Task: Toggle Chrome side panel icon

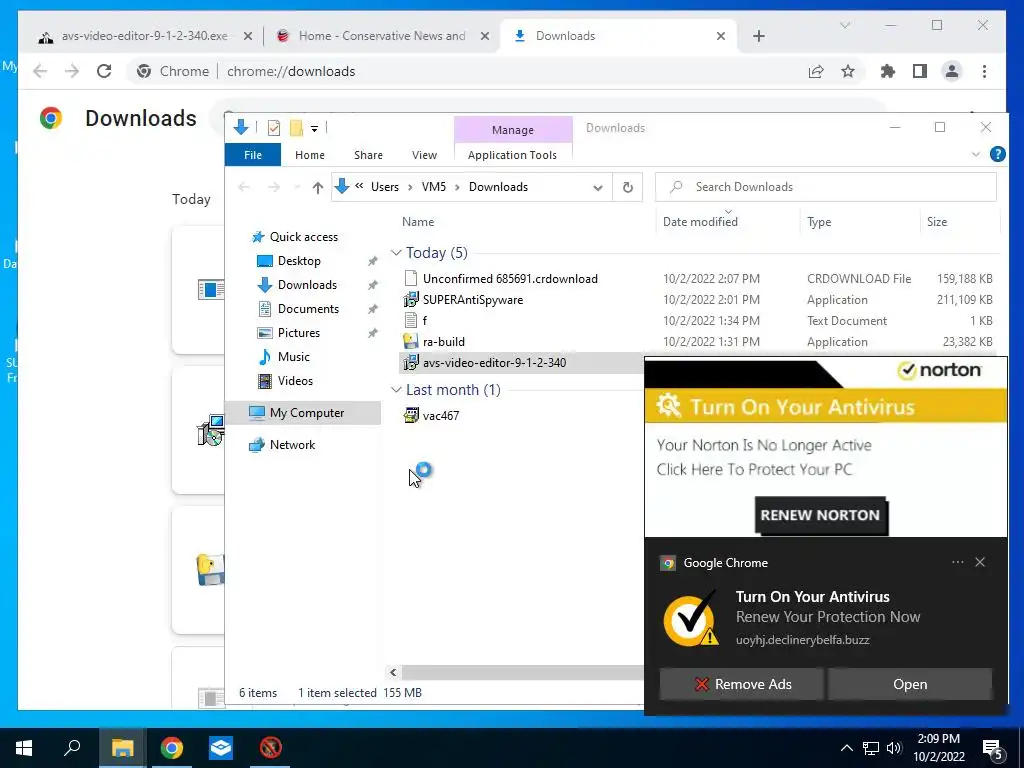Action: [920, 71]
